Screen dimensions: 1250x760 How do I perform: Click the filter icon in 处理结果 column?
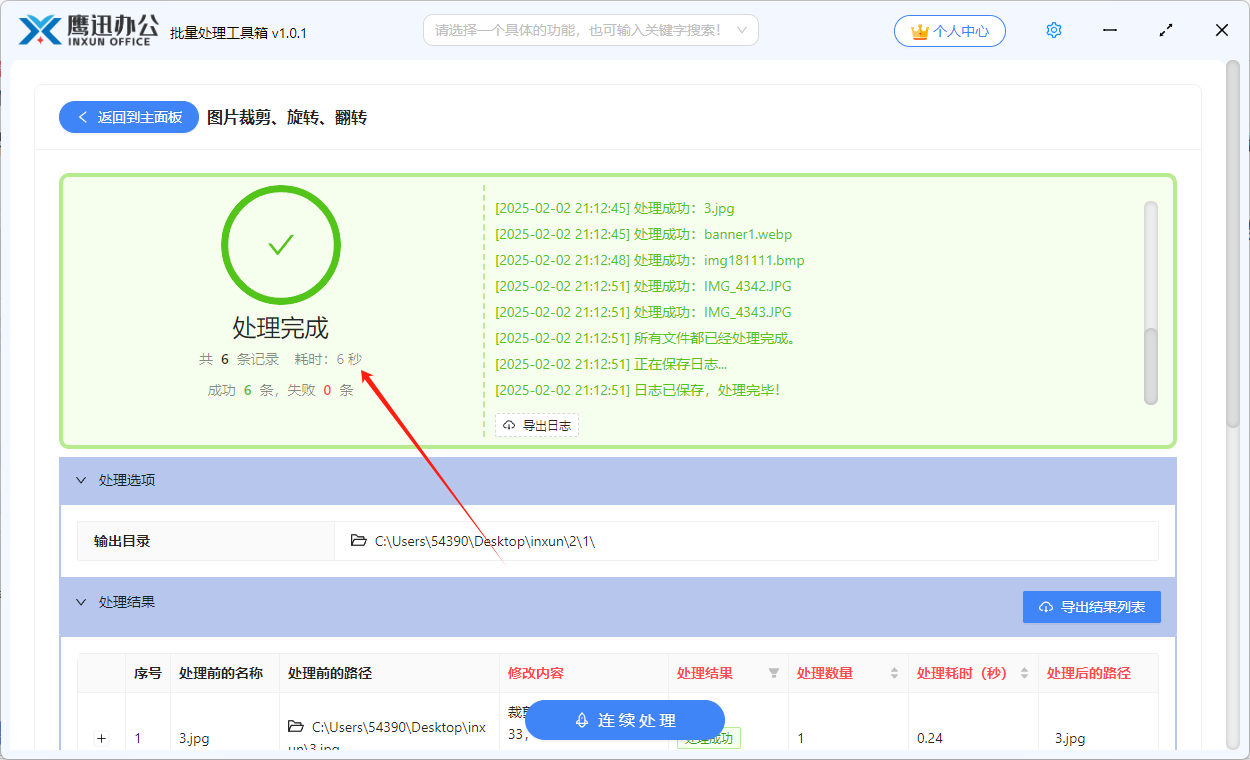click(773, 673)
